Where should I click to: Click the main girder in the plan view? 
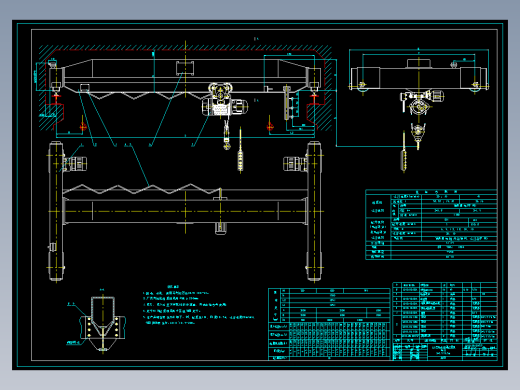tap(186, 211)
